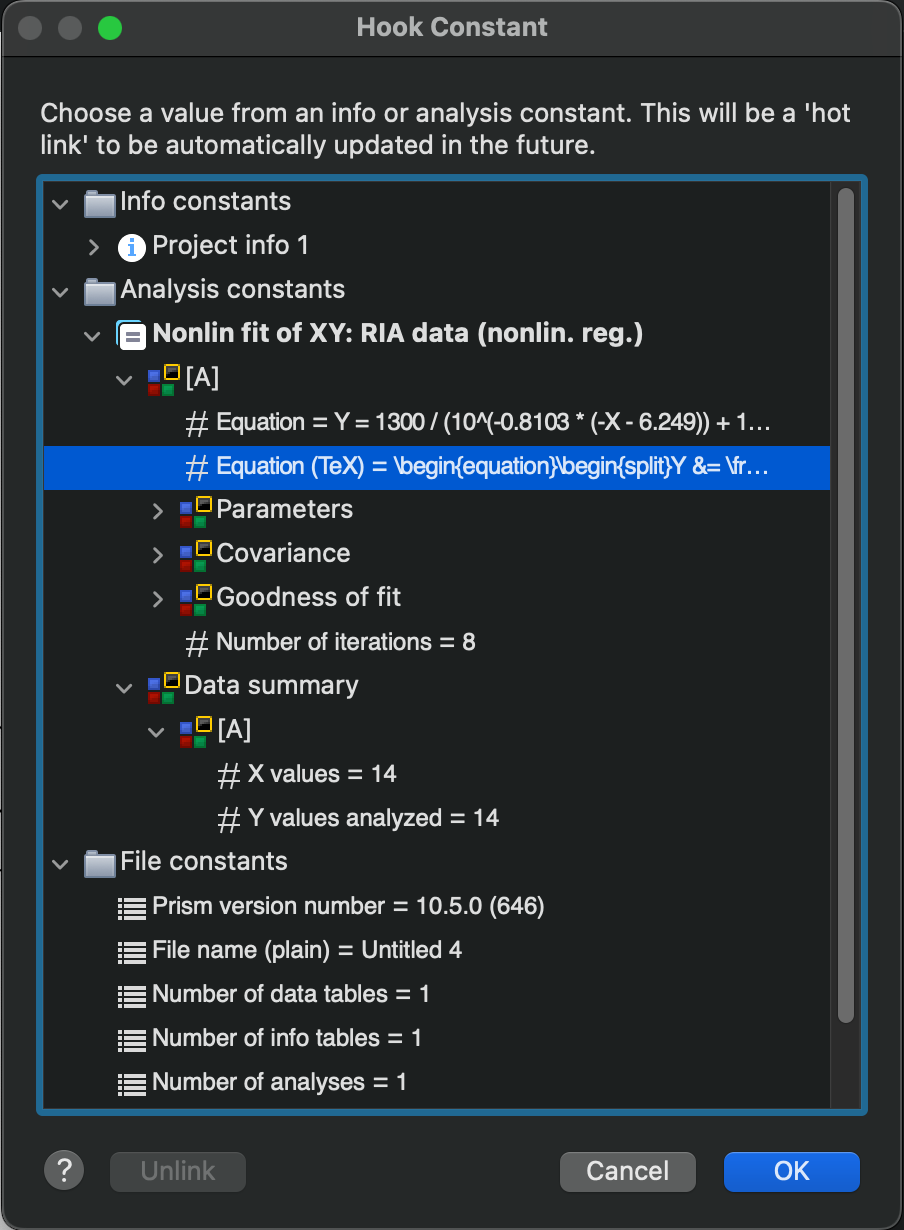Click the Info constants folder icon
The image size is (904, 1230).
pyautogui.click(x=100, y=202)
